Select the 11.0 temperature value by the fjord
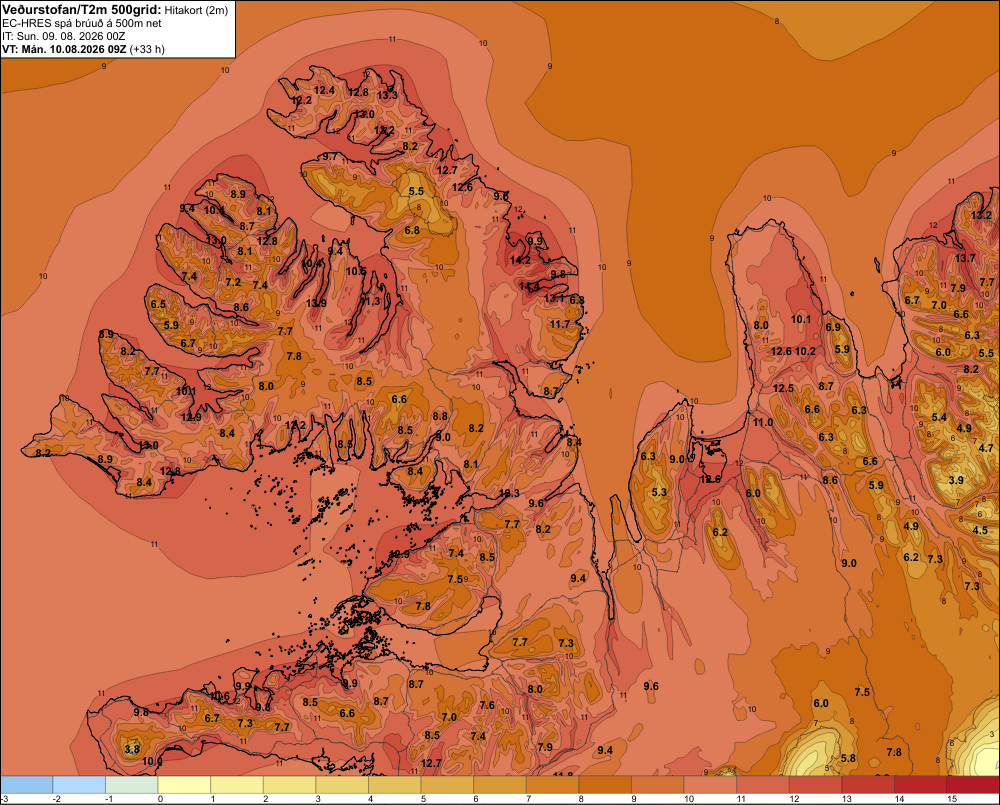 pyautogui.click(x=763, y=422)
